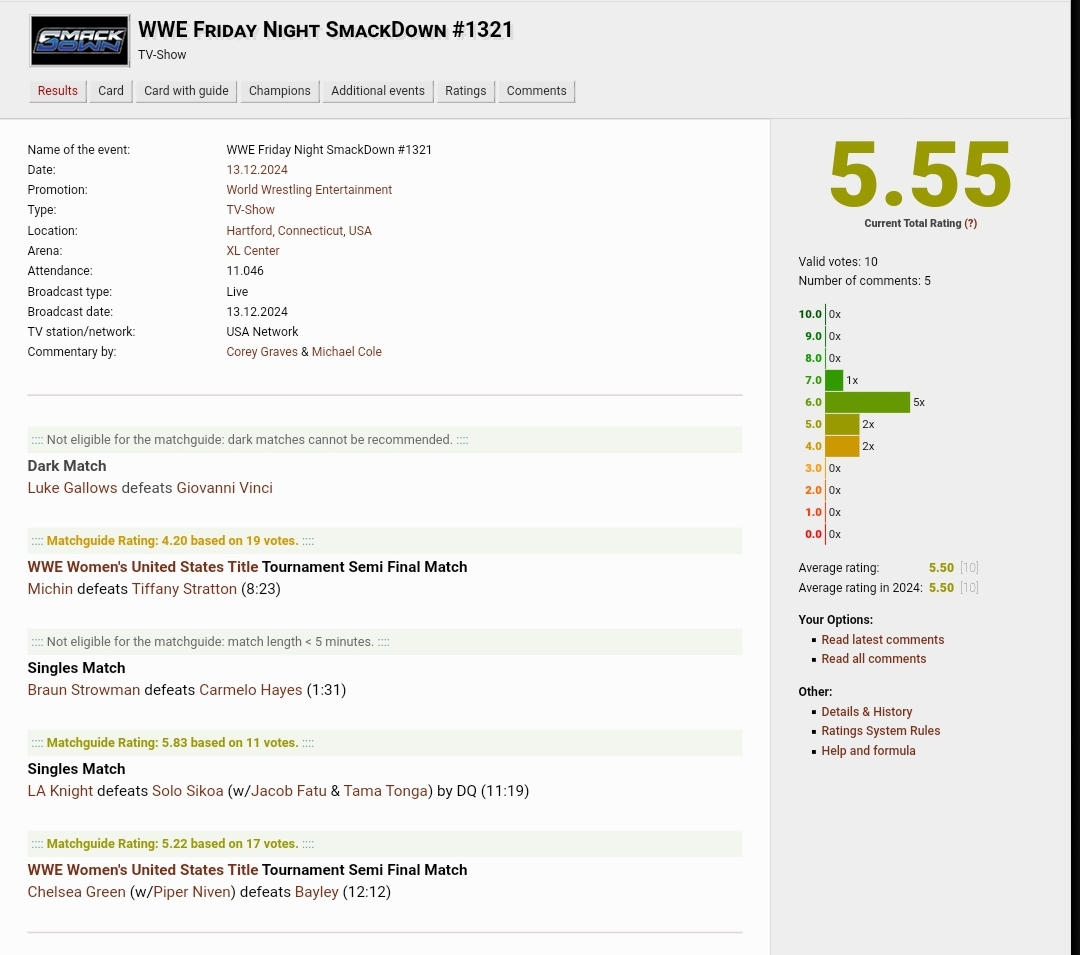Click the Solo Sikoa link
Viewport: 1080px width, 955px height.
(x=187, y=790)
